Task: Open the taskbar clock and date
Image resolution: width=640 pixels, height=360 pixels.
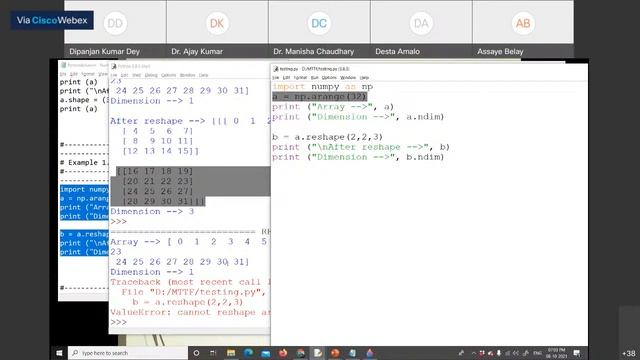Action: pyautogui.click(x=557, y=353)
